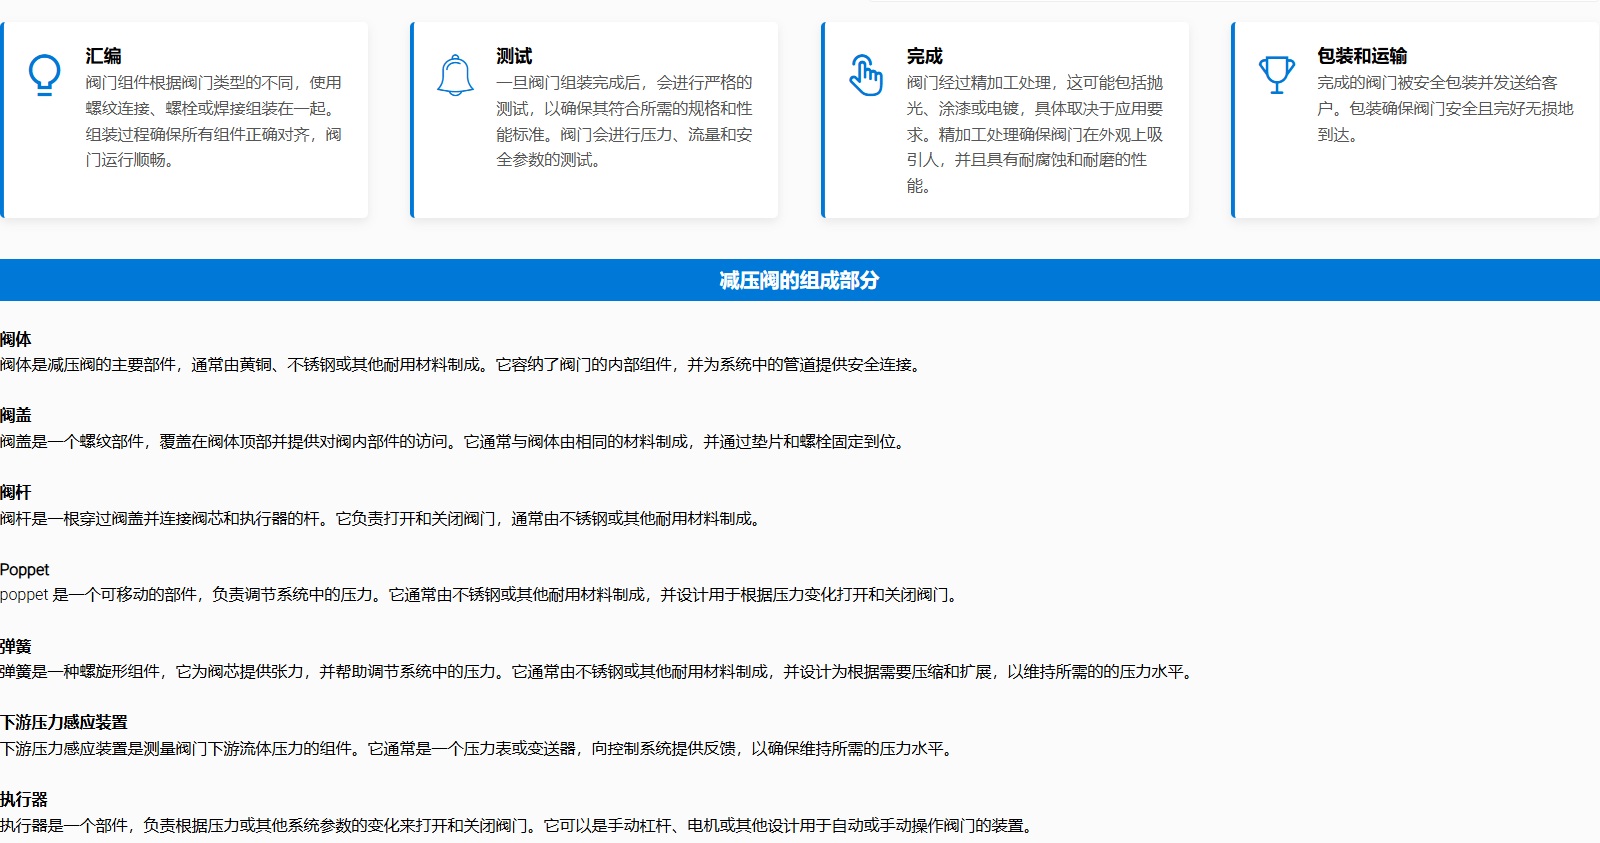Viewport: 1600px width, 843px height.
Task: Click the Poppet section heading
Action: 25,569
